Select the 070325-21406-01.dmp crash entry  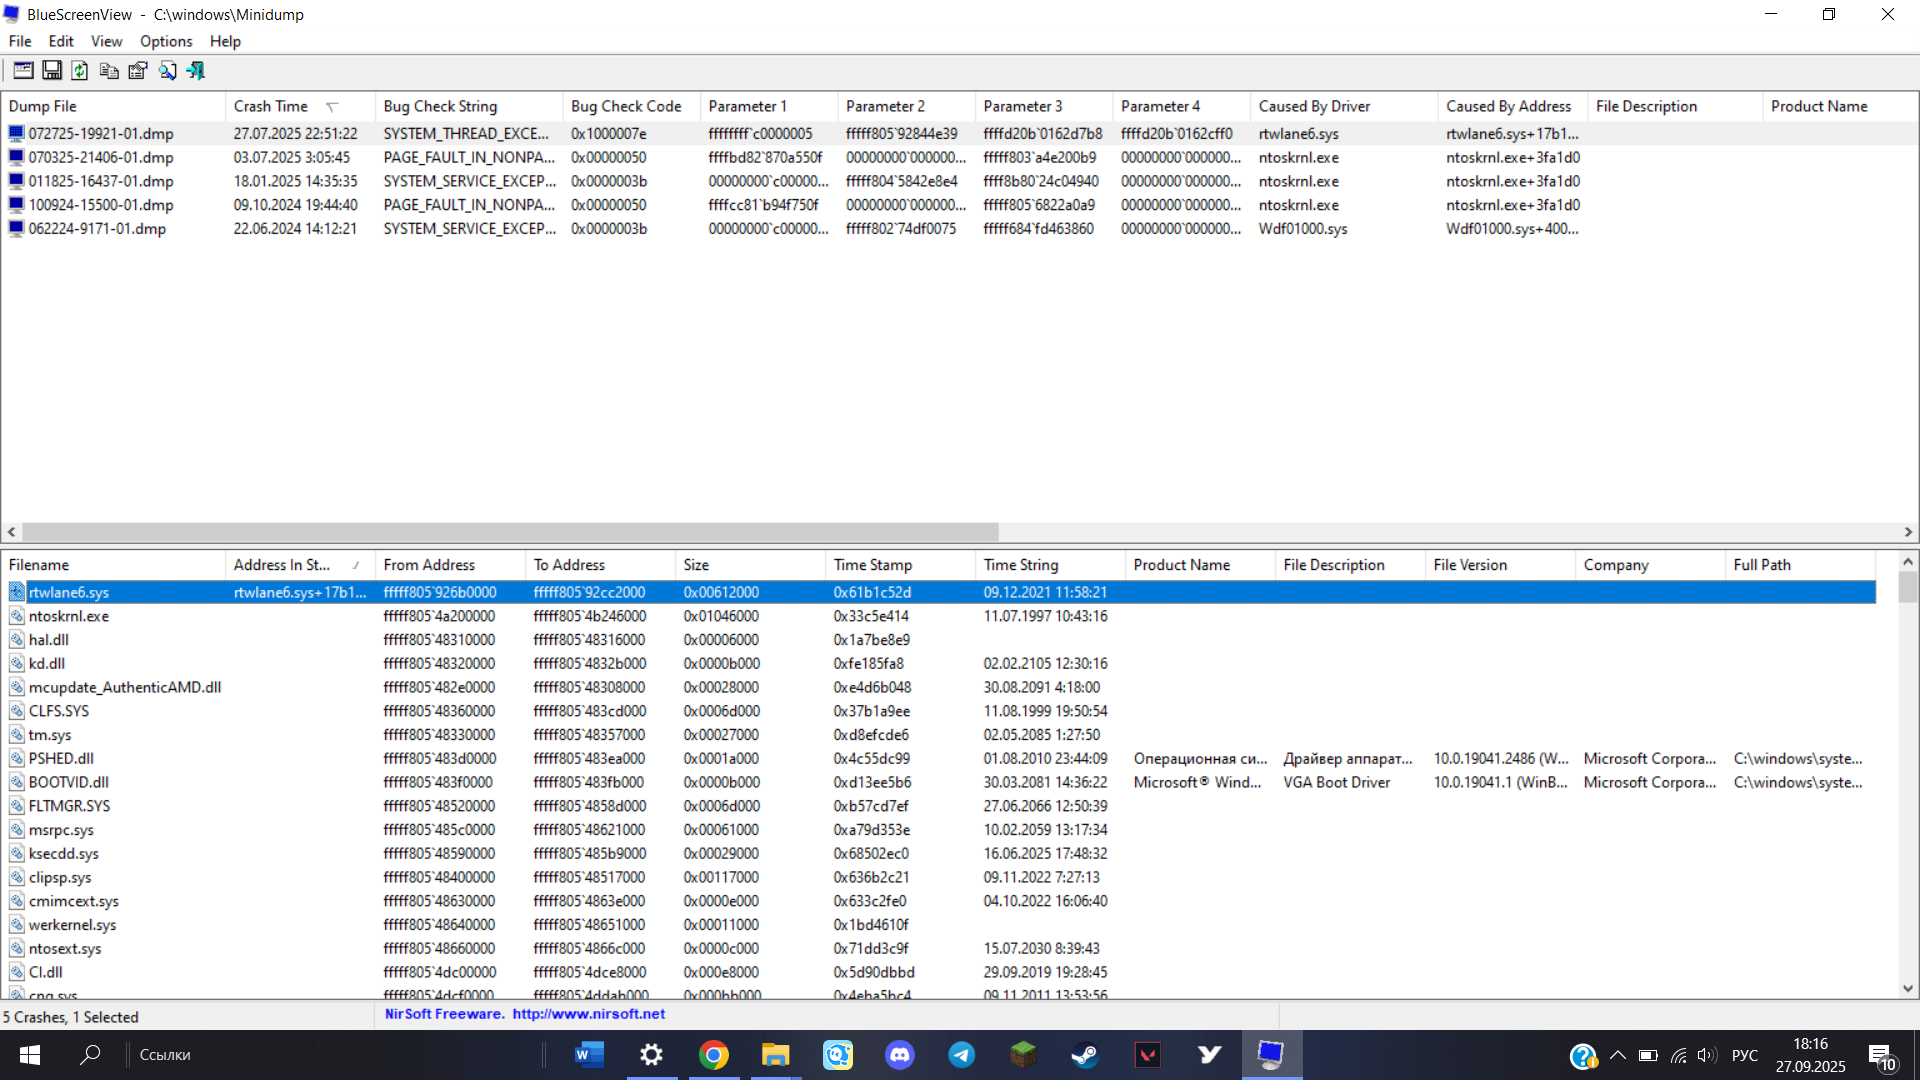point(100,157)
